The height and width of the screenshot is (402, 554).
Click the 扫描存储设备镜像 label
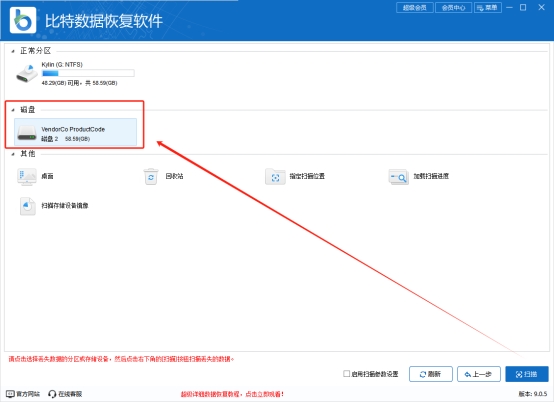[x=65, y=206]
